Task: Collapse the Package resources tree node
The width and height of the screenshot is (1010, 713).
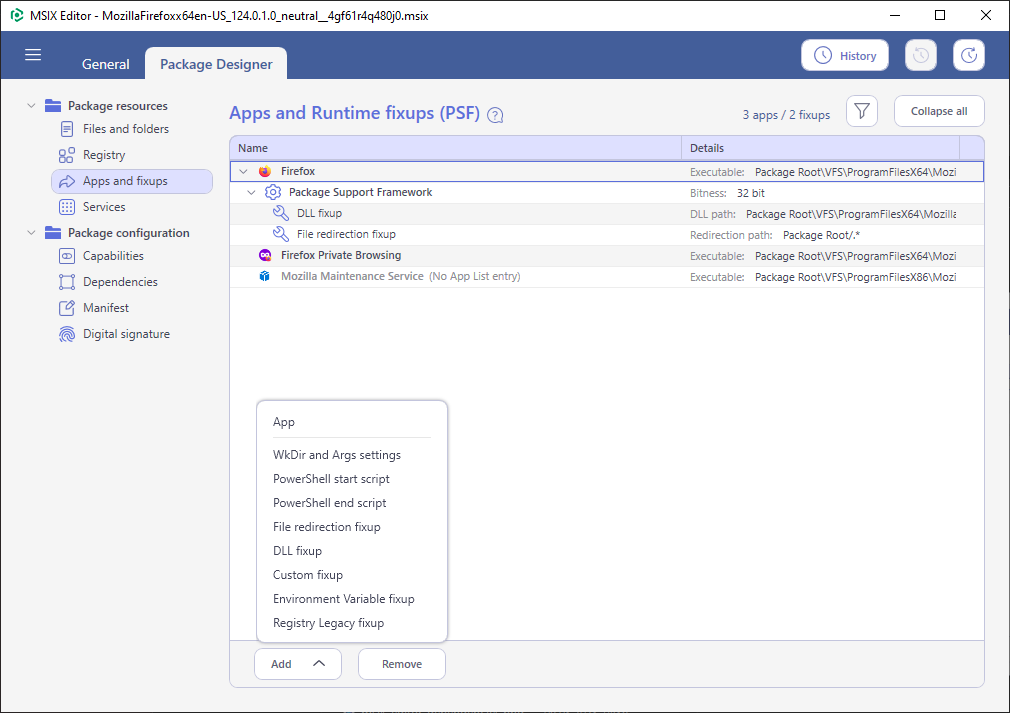Action: click(31, 106)
